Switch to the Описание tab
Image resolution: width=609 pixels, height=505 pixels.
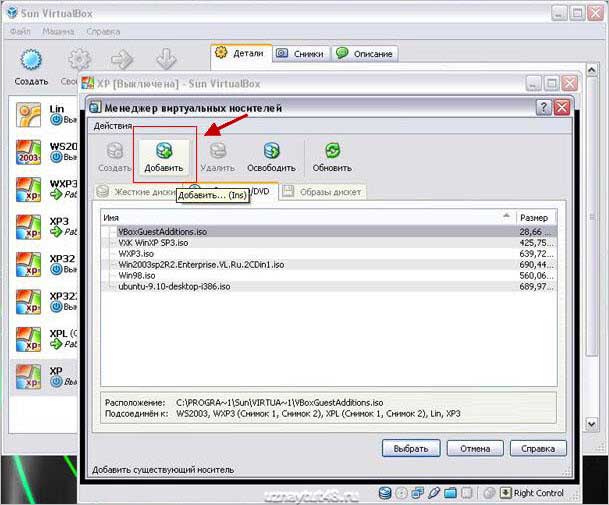(x=365, y=54)
